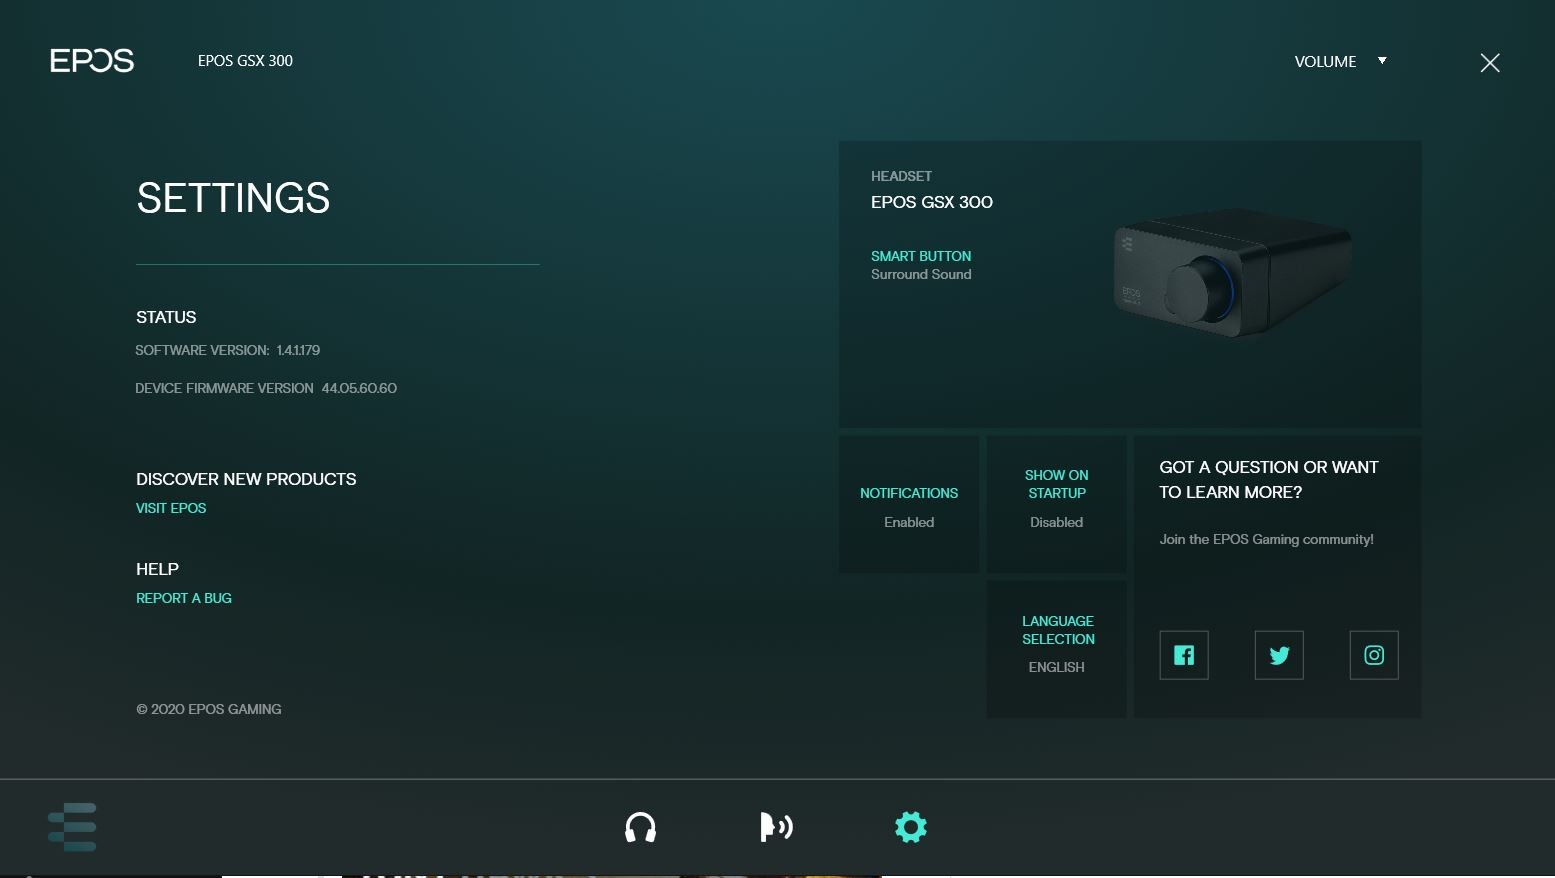Click the GSX 300 device image
This screenshot has width=1555, height=878.
click(x=1232, y=271)
